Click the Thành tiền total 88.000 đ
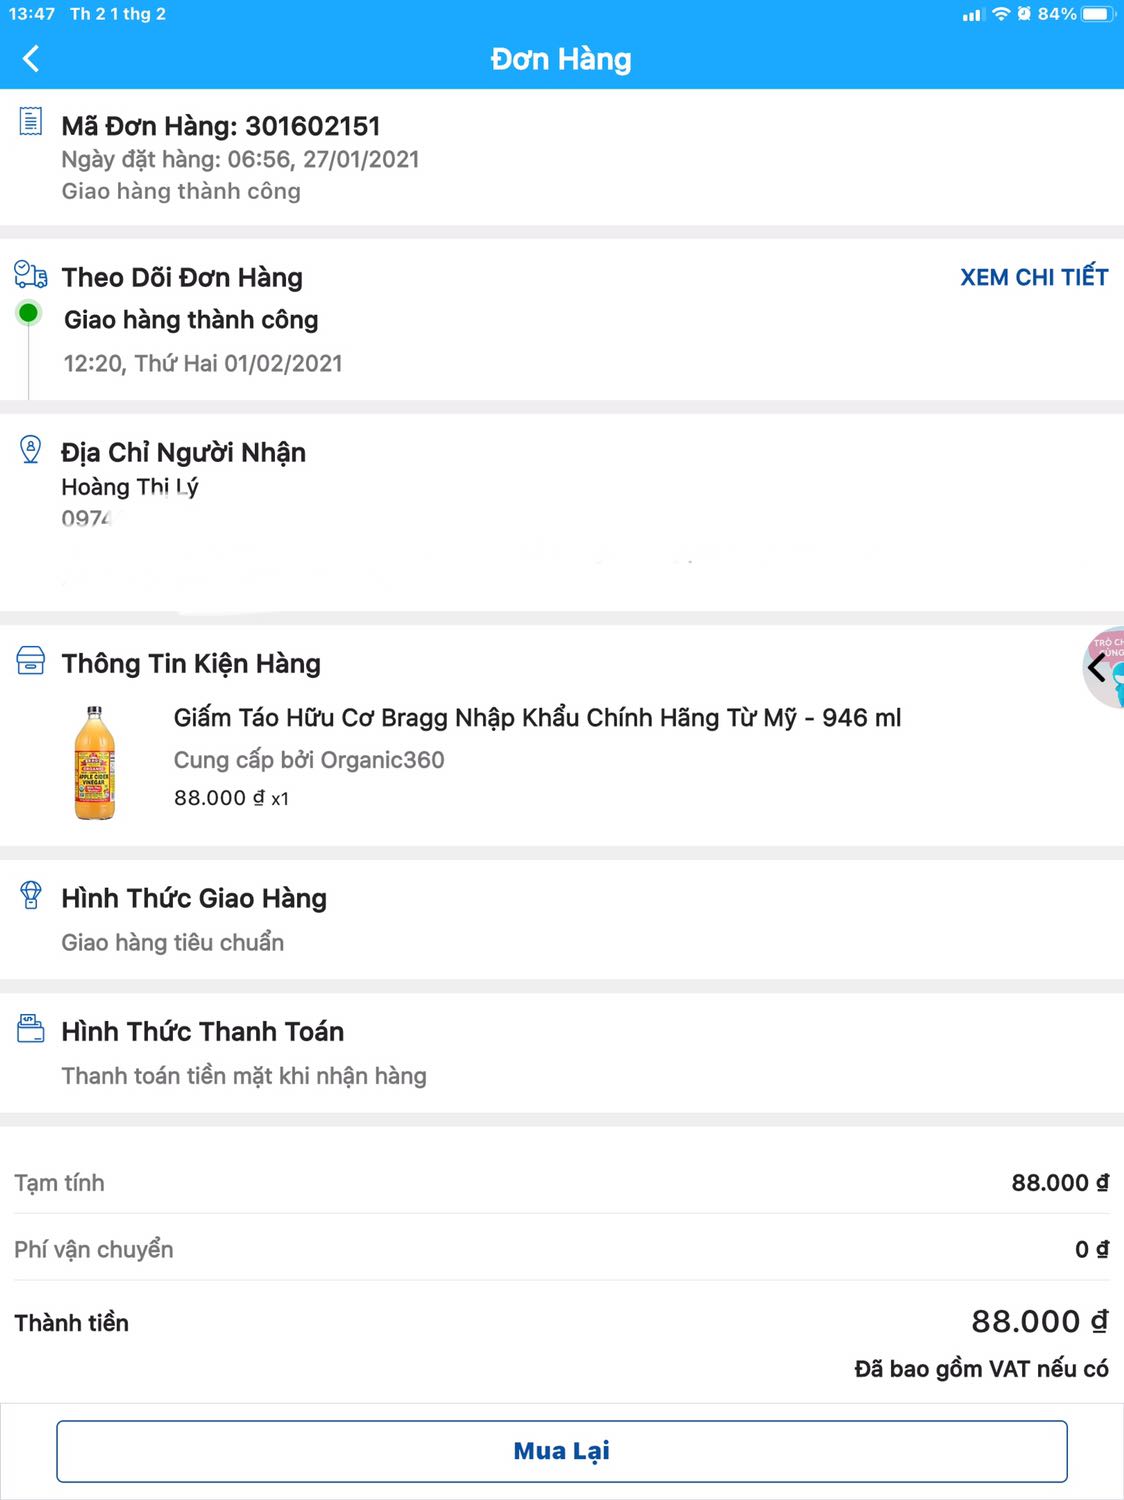The image size is (1124, 1500). click(1038, 1320)
